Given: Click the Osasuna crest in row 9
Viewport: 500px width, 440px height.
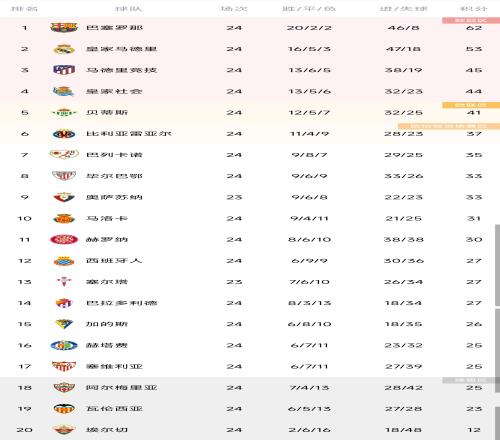Looking at the screenshot, I should (x=64, y=197).
